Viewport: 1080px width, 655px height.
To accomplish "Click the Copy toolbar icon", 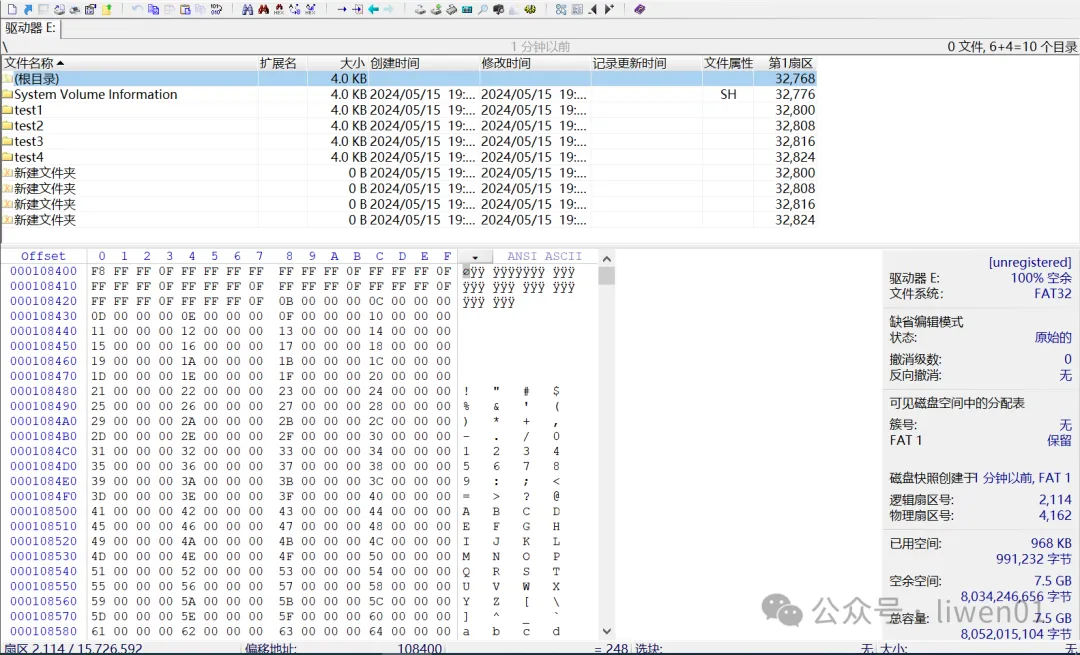I will pyautogui.click(x=153, y=9).
